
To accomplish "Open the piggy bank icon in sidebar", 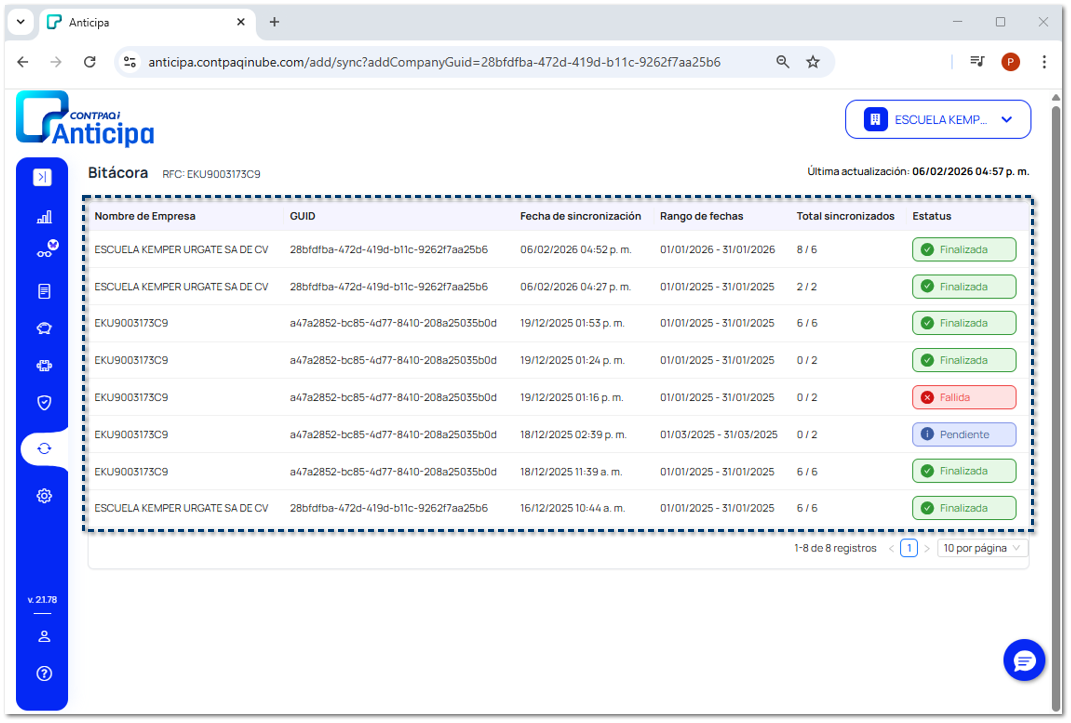I will [x=44, y=329].
